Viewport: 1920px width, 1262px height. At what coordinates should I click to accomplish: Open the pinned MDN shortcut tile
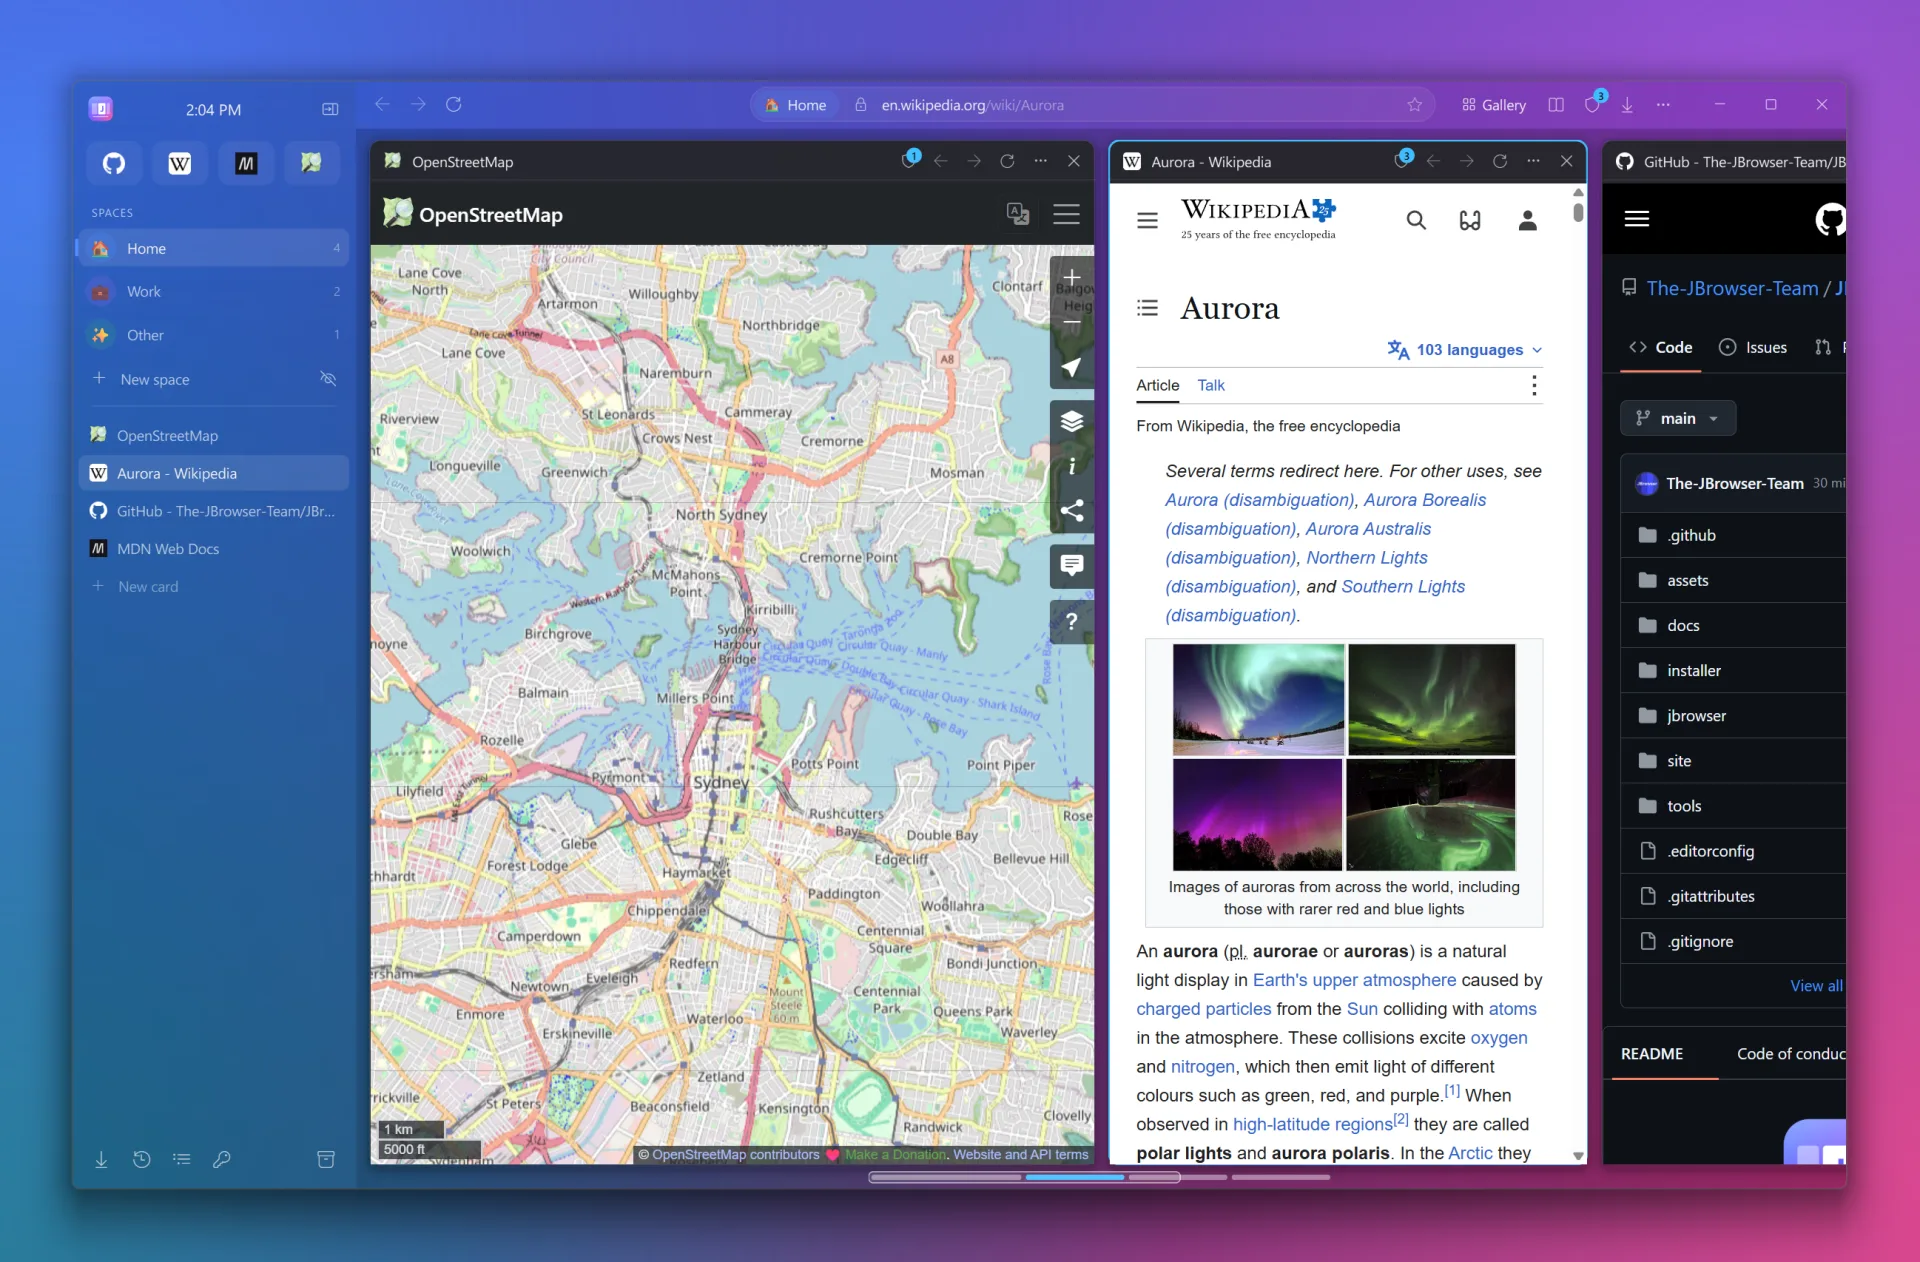pyautogui.click(x=246, y=163)
